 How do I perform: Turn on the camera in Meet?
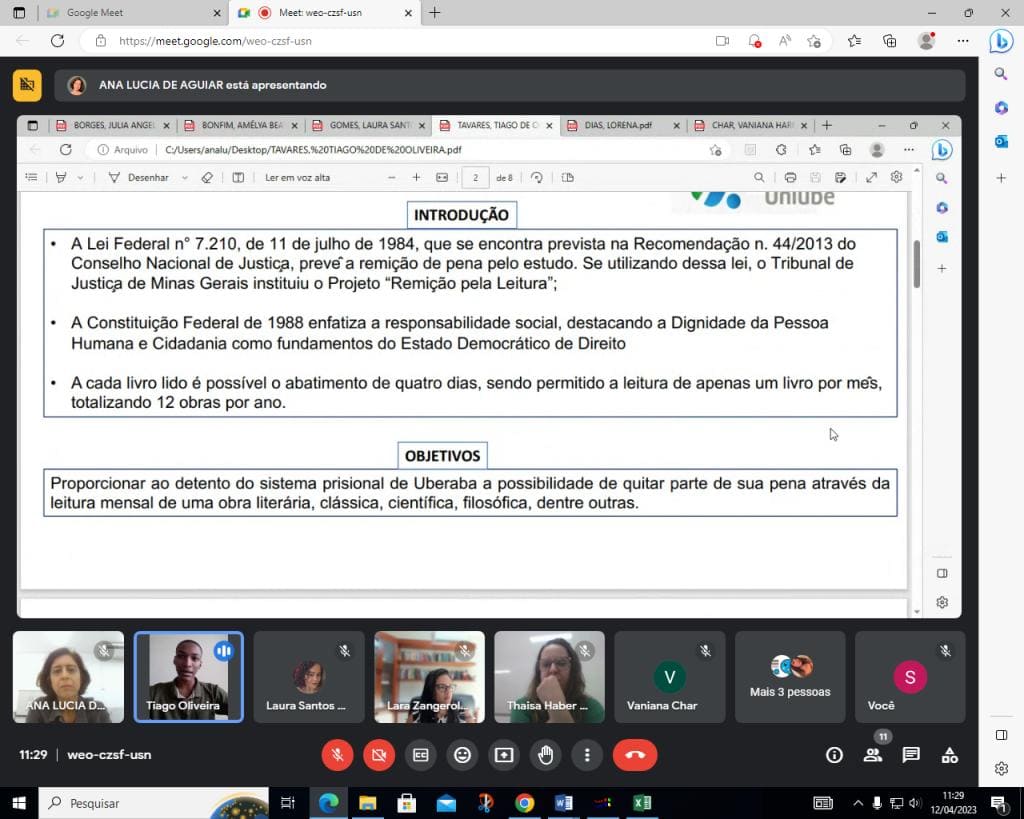379,755
